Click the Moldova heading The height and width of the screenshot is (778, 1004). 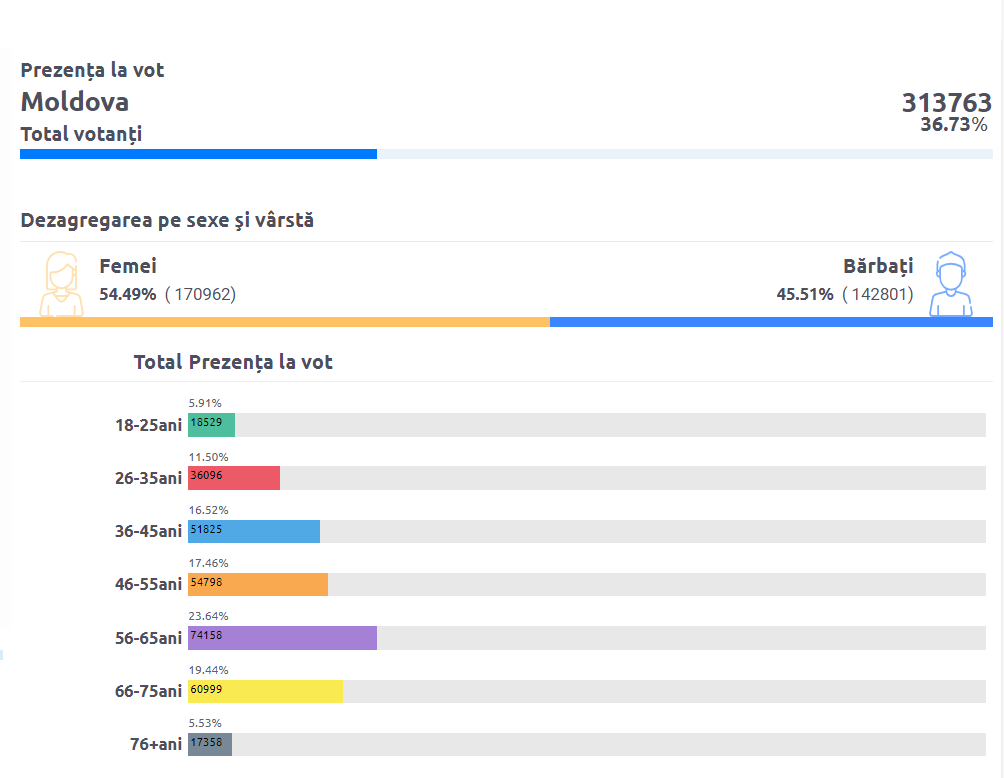point(75,102)
